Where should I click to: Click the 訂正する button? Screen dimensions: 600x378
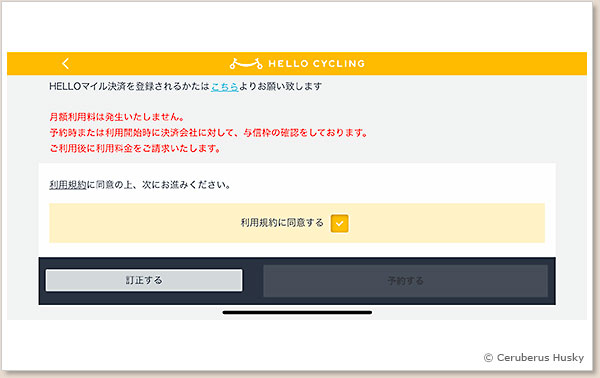tap(144, 280)
